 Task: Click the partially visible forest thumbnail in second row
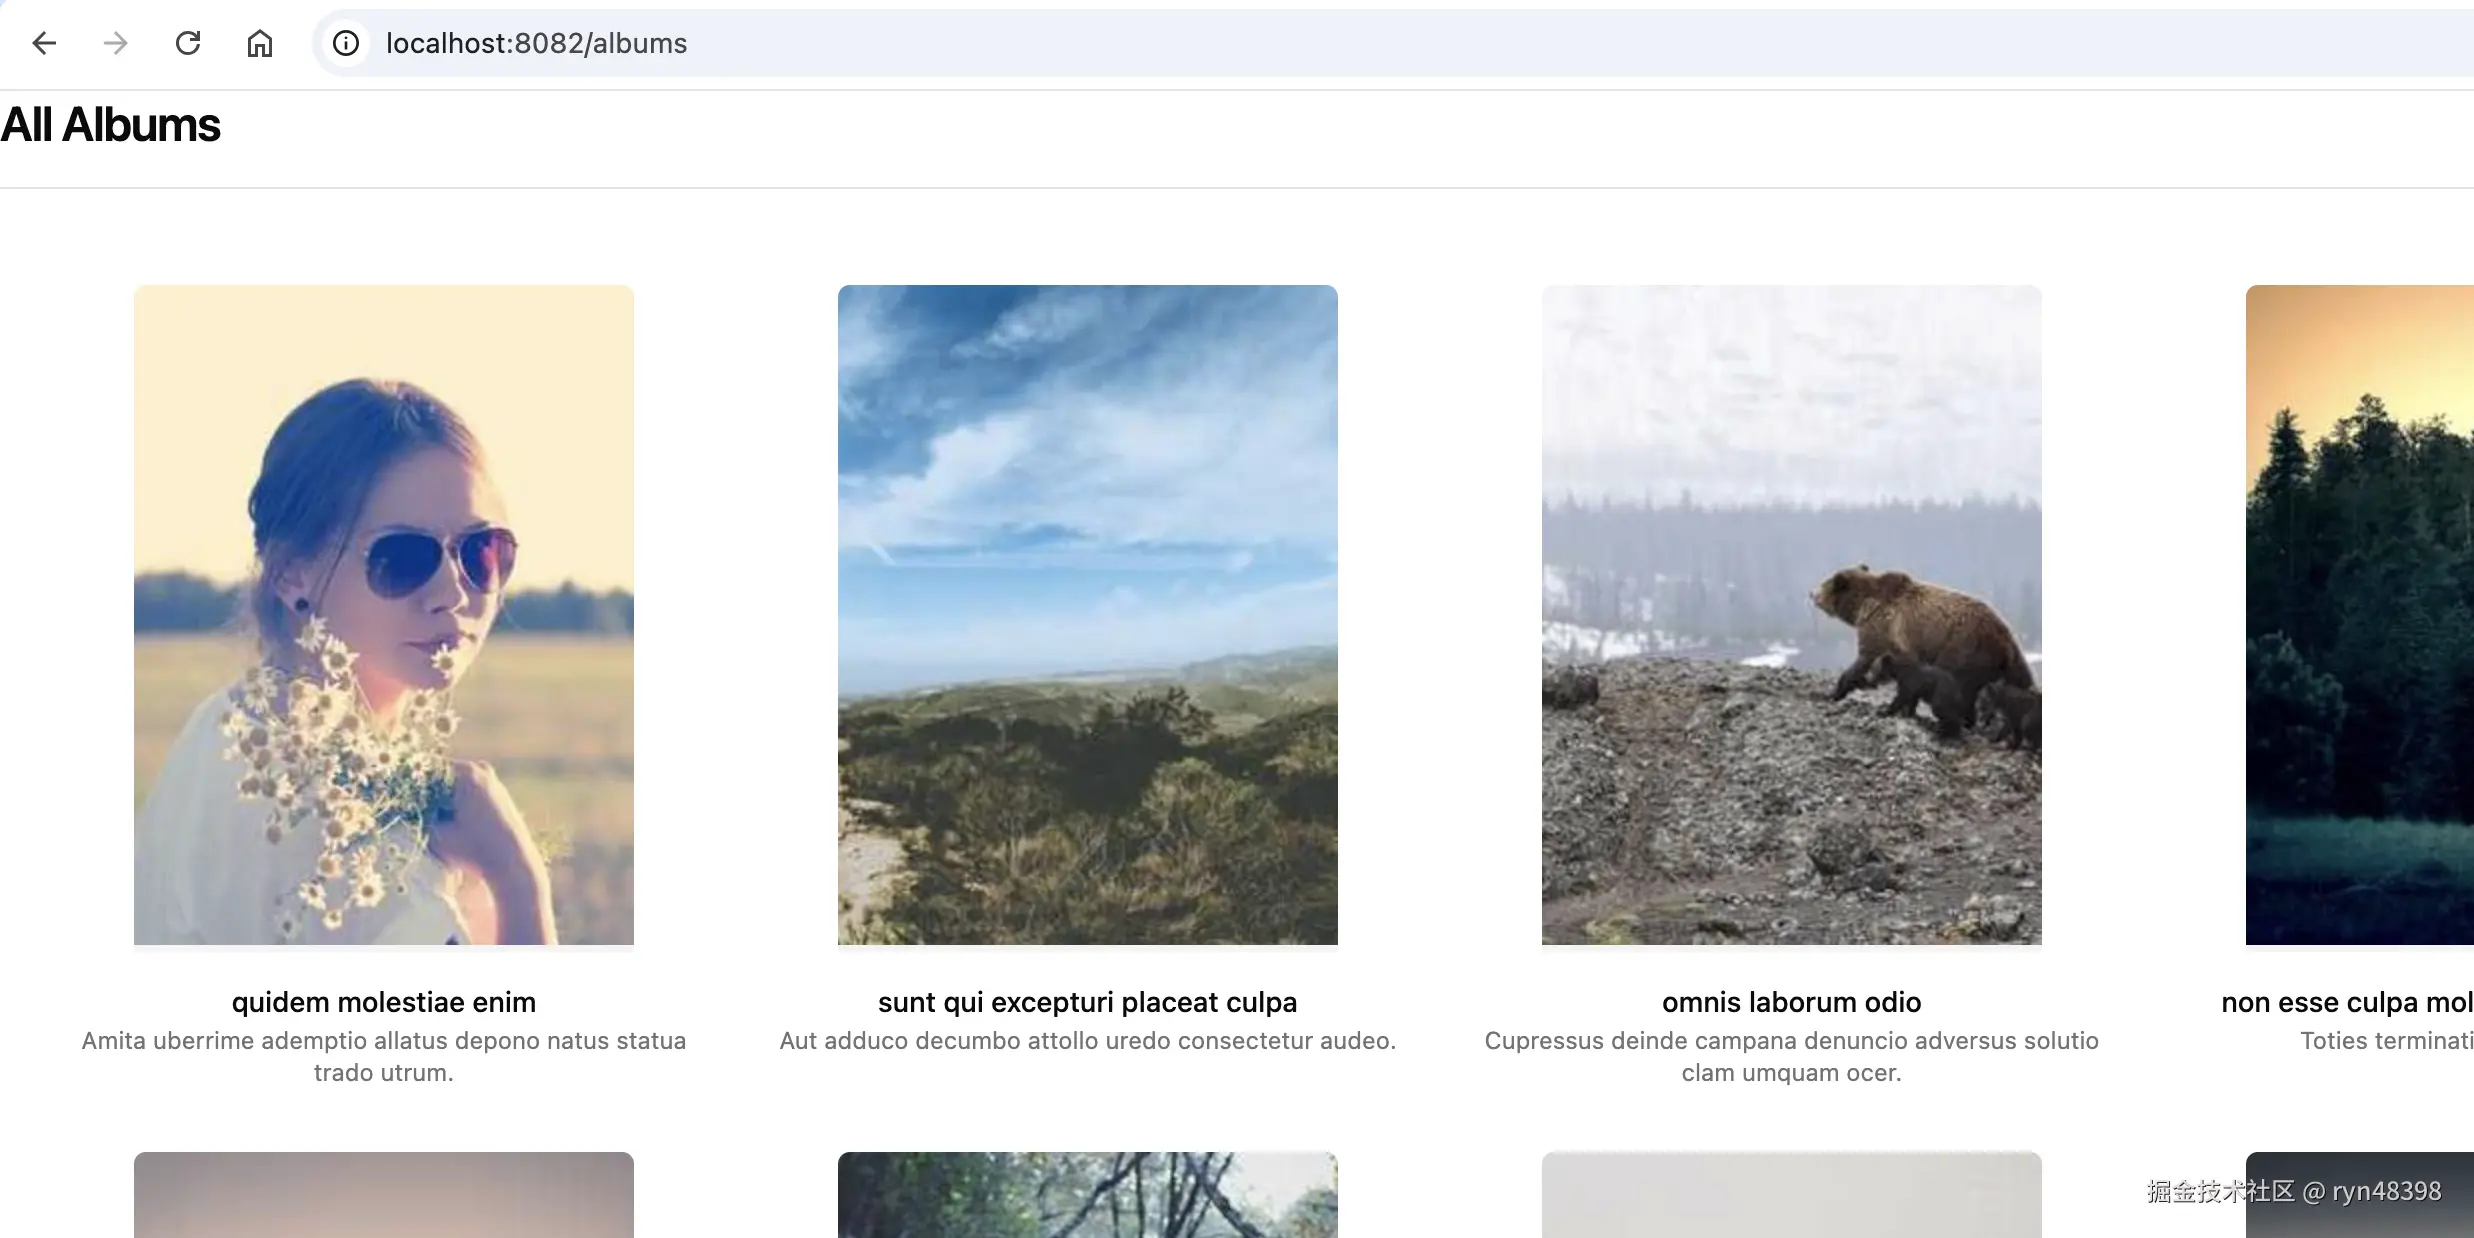pos(1086,1195)
